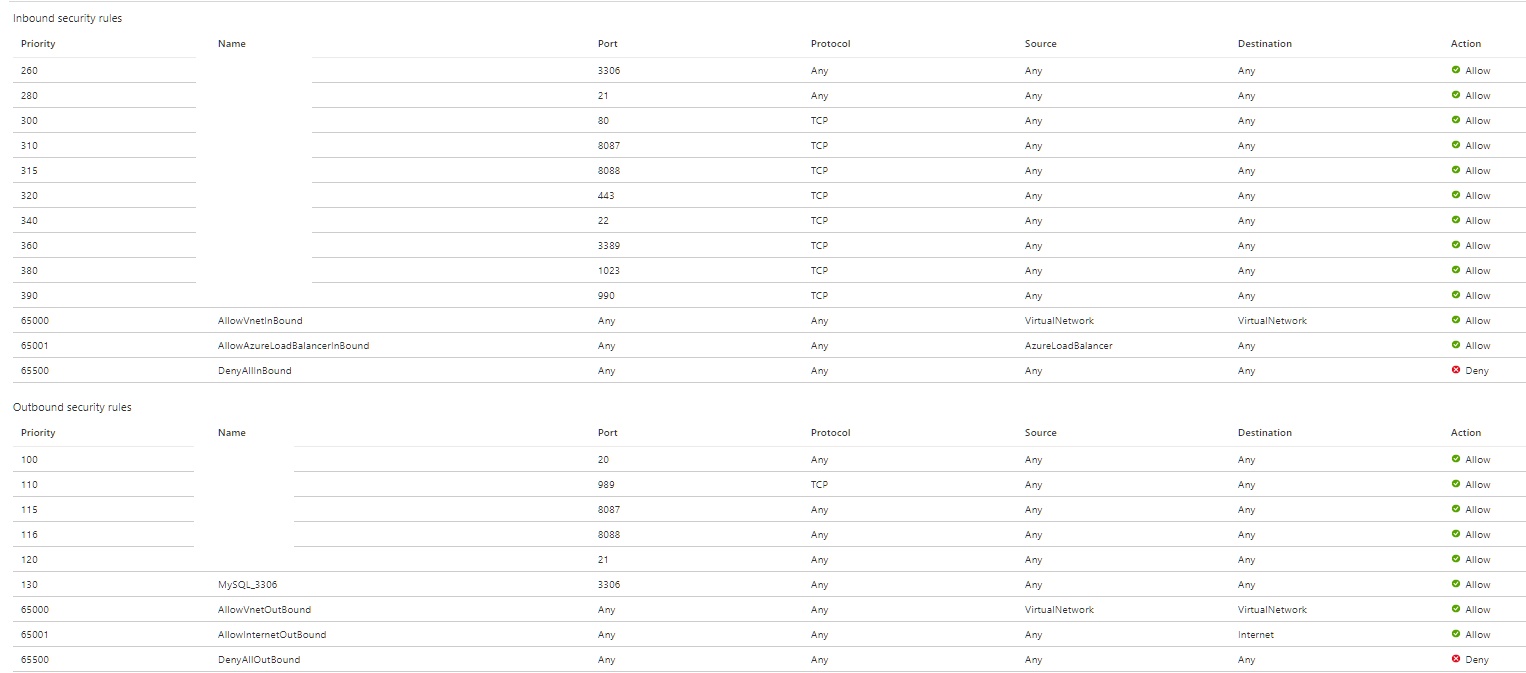Image resolution: width=1526 pixels, height=673 pixels.
Task: Click the Allow icon for MySQL_3306 rule
Action: (1456, 584)
